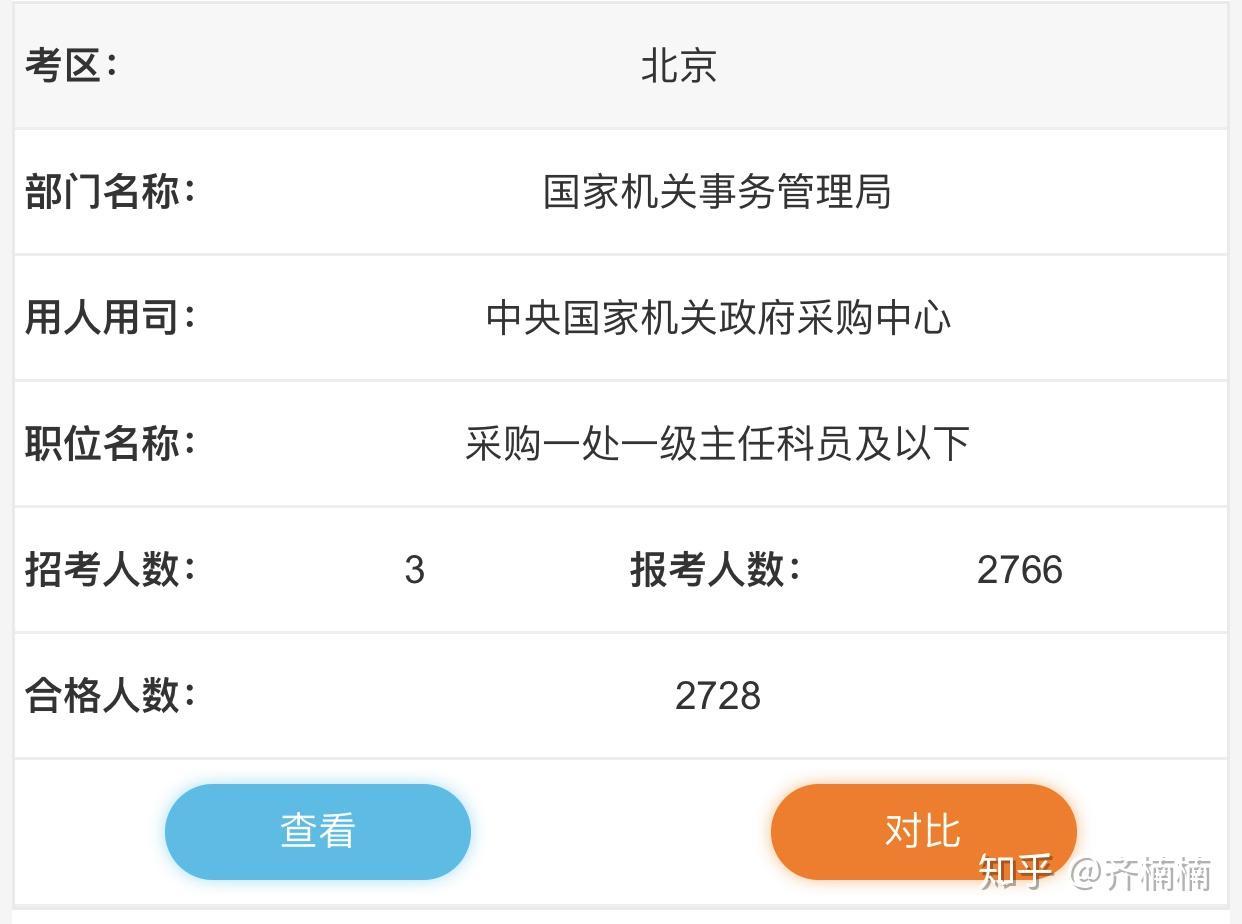1242x924 pixels.
Task: Click the gray 考区 header row
Action: pos(621,67)
